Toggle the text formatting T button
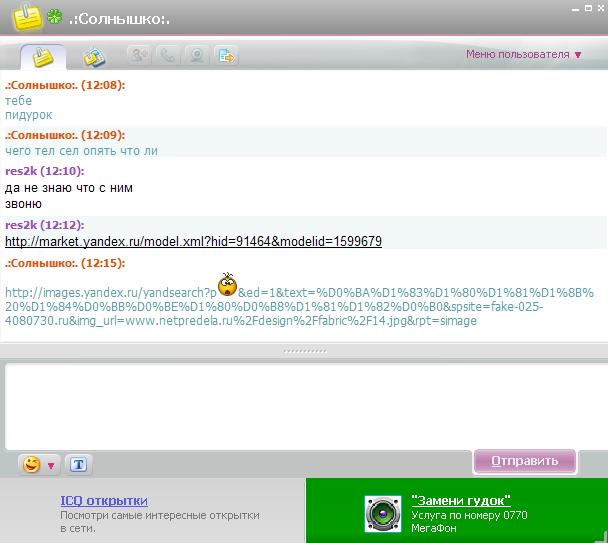The width and height of the screenshot is (608, 543). tap(78, 464)
